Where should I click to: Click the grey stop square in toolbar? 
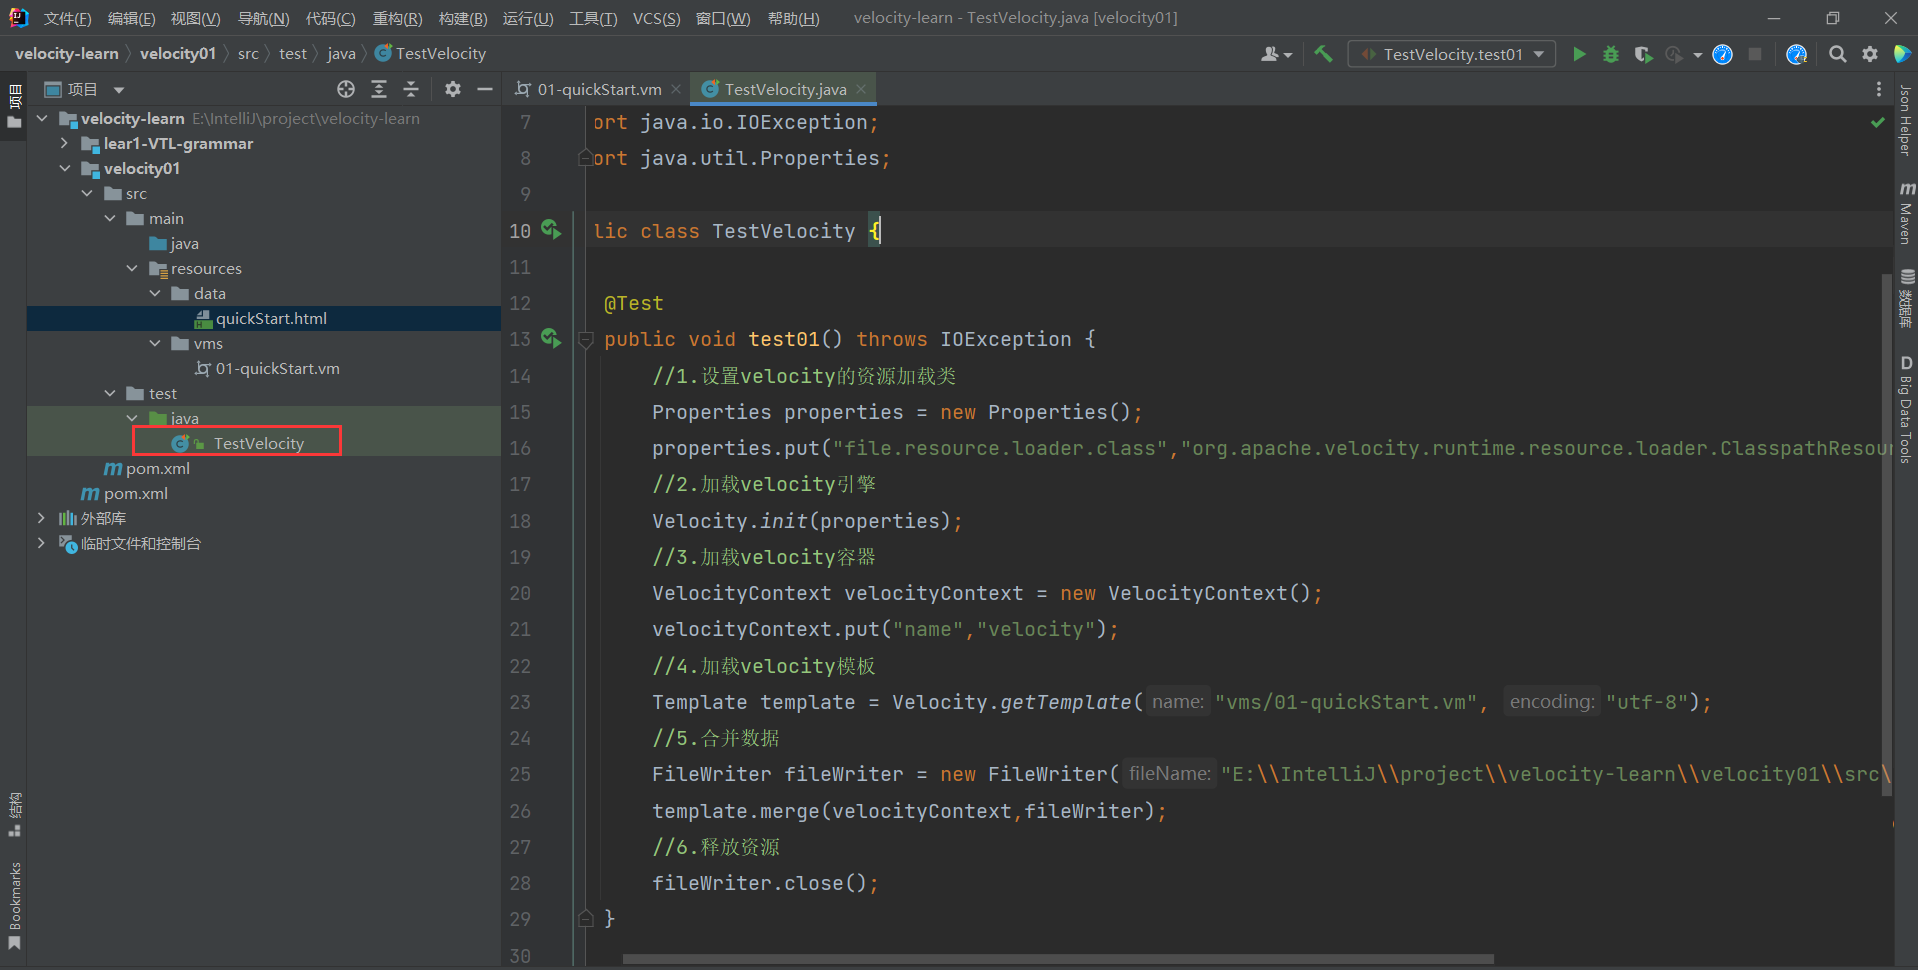1755,54
